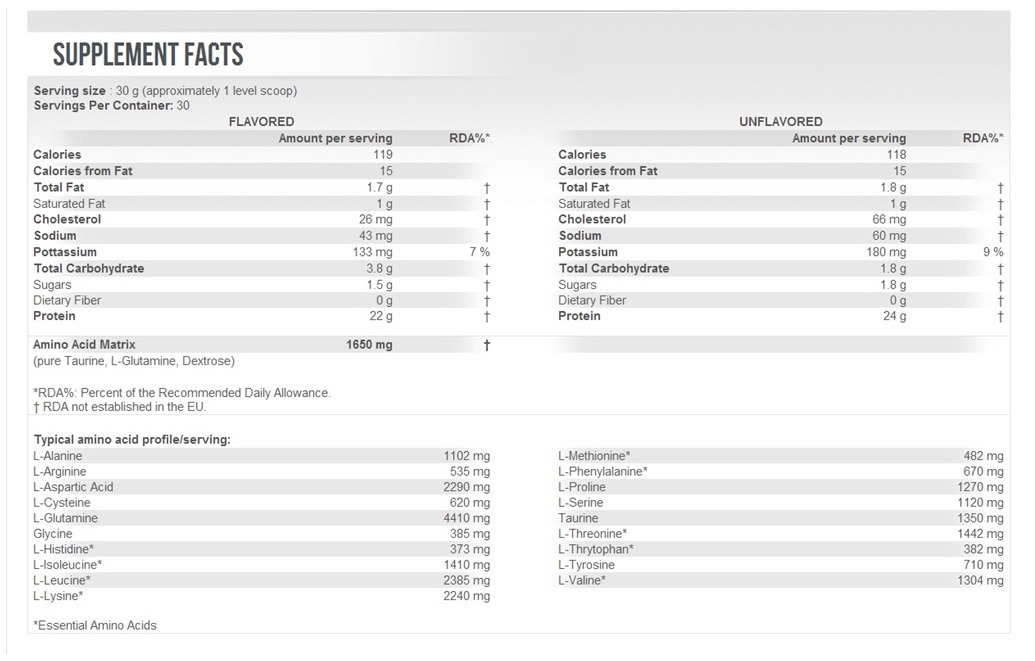The width and height of the screenshot is (1035, 661).
Task: Click the Amino Acid Matrix label
Action: (84, 345)
